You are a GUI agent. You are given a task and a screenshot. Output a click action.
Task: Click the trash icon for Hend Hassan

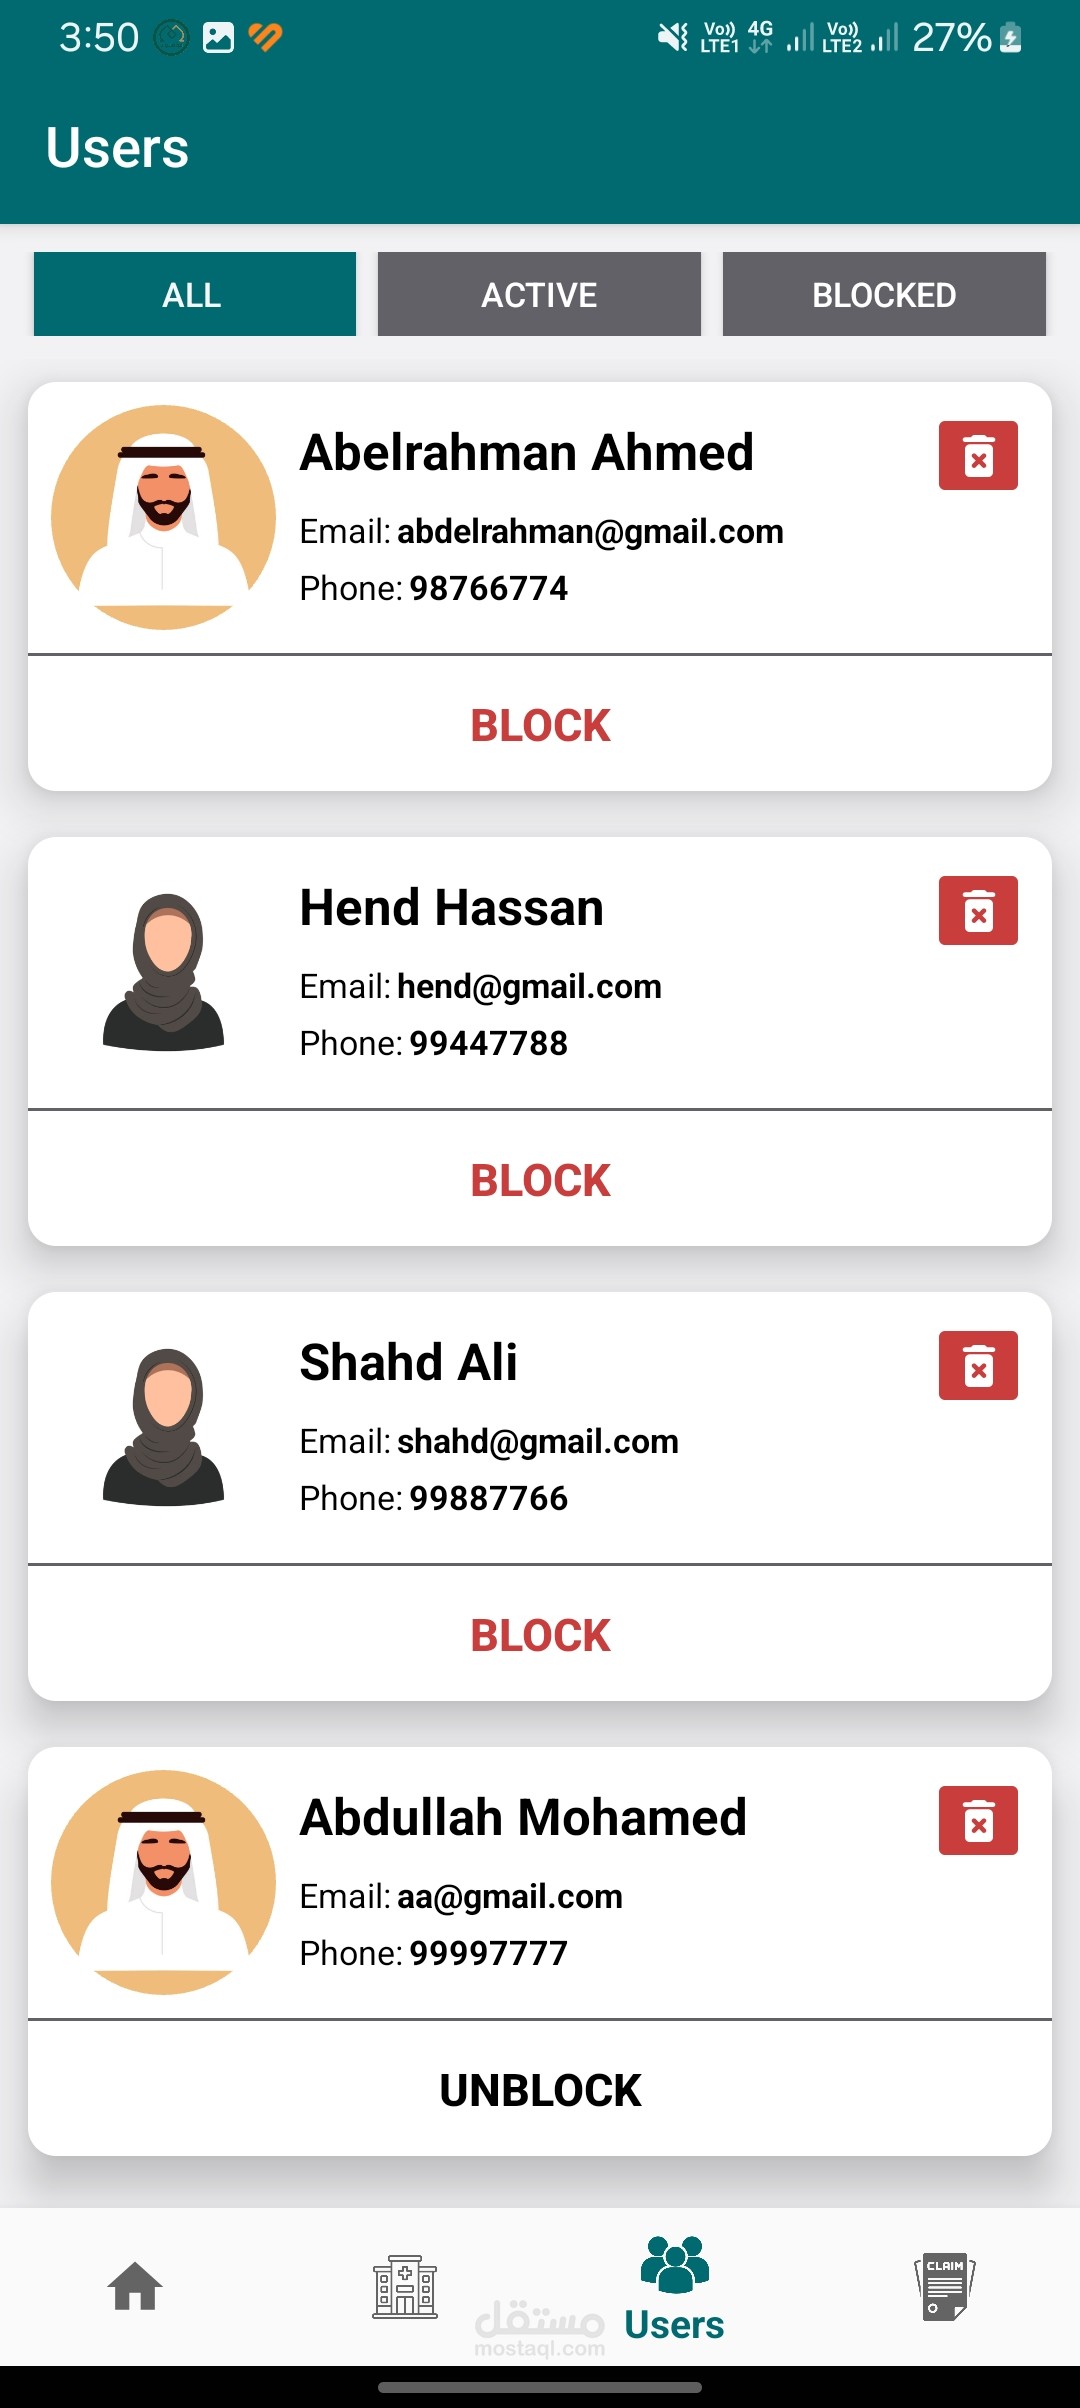click(977, 911)
